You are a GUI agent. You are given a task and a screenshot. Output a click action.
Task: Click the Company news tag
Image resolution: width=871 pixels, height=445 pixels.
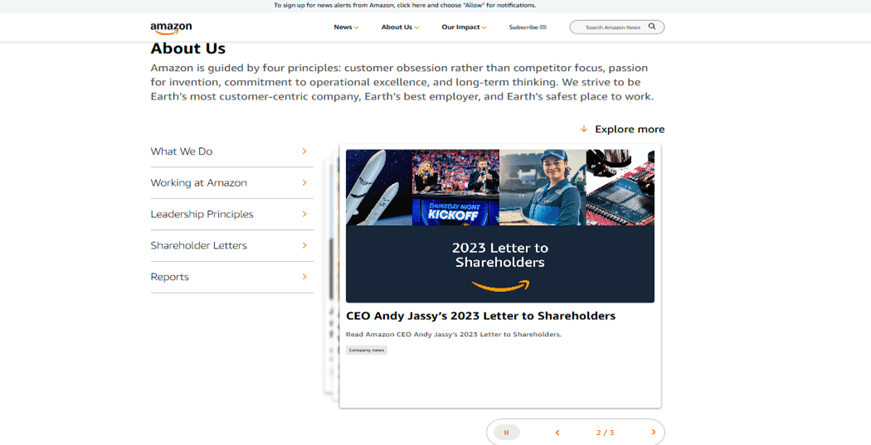tap(367, 350)
